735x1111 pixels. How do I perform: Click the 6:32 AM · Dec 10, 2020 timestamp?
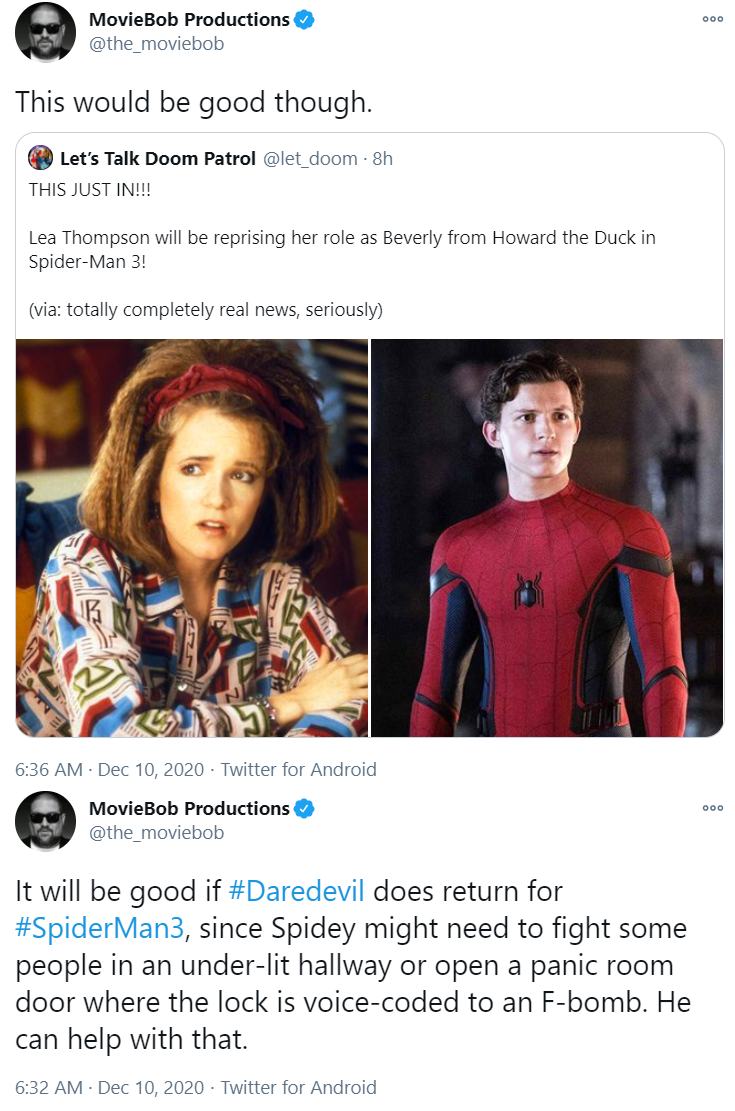[109, 1088]
